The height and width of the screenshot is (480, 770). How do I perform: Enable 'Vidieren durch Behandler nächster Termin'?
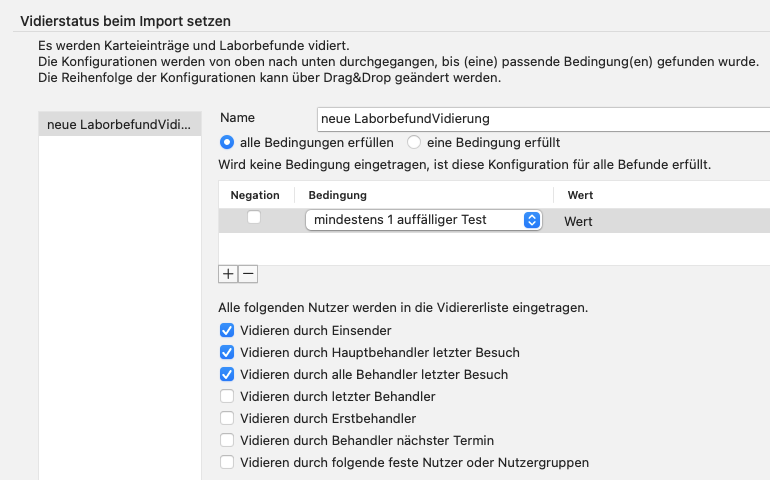(227, 440)
